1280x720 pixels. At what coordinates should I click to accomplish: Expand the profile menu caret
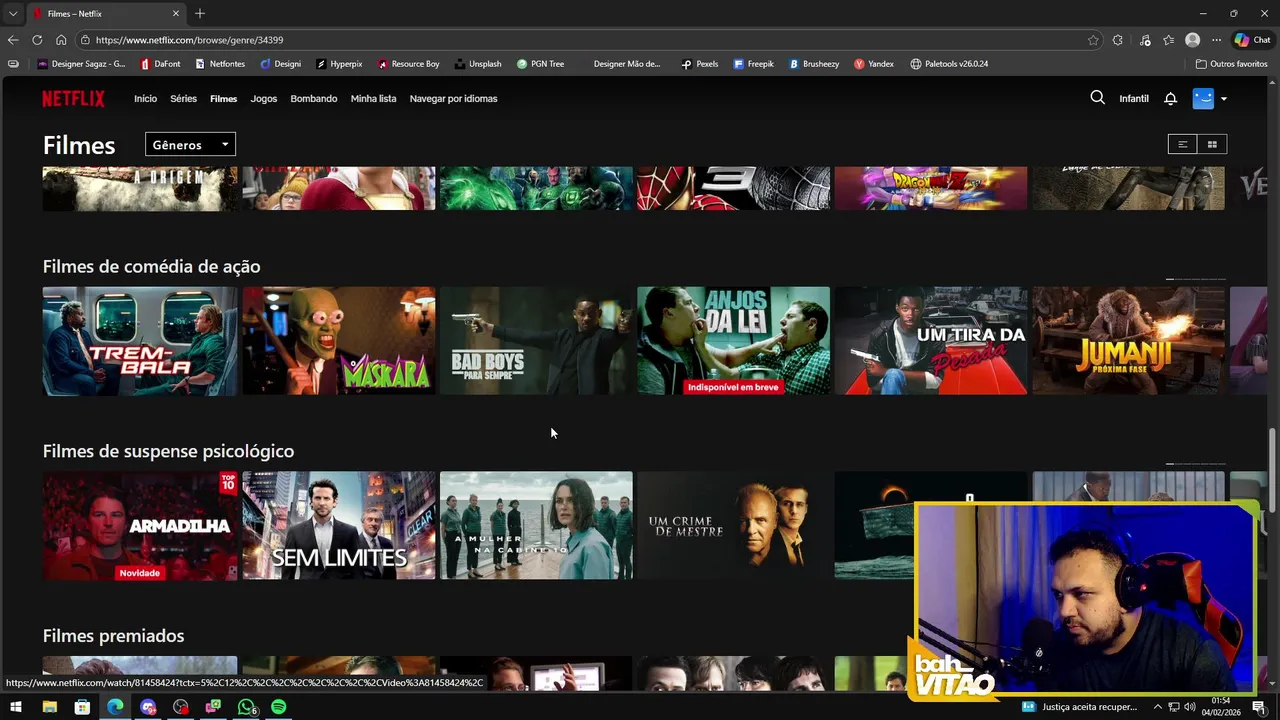pos(1224,99)
